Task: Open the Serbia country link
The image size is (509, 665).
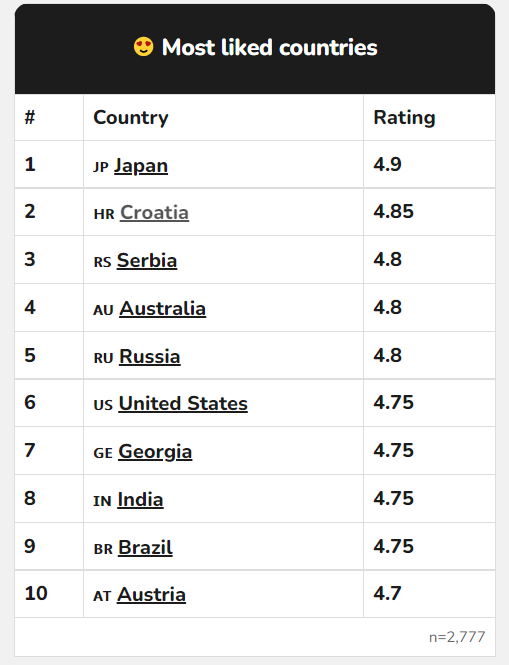Action: 147,260
